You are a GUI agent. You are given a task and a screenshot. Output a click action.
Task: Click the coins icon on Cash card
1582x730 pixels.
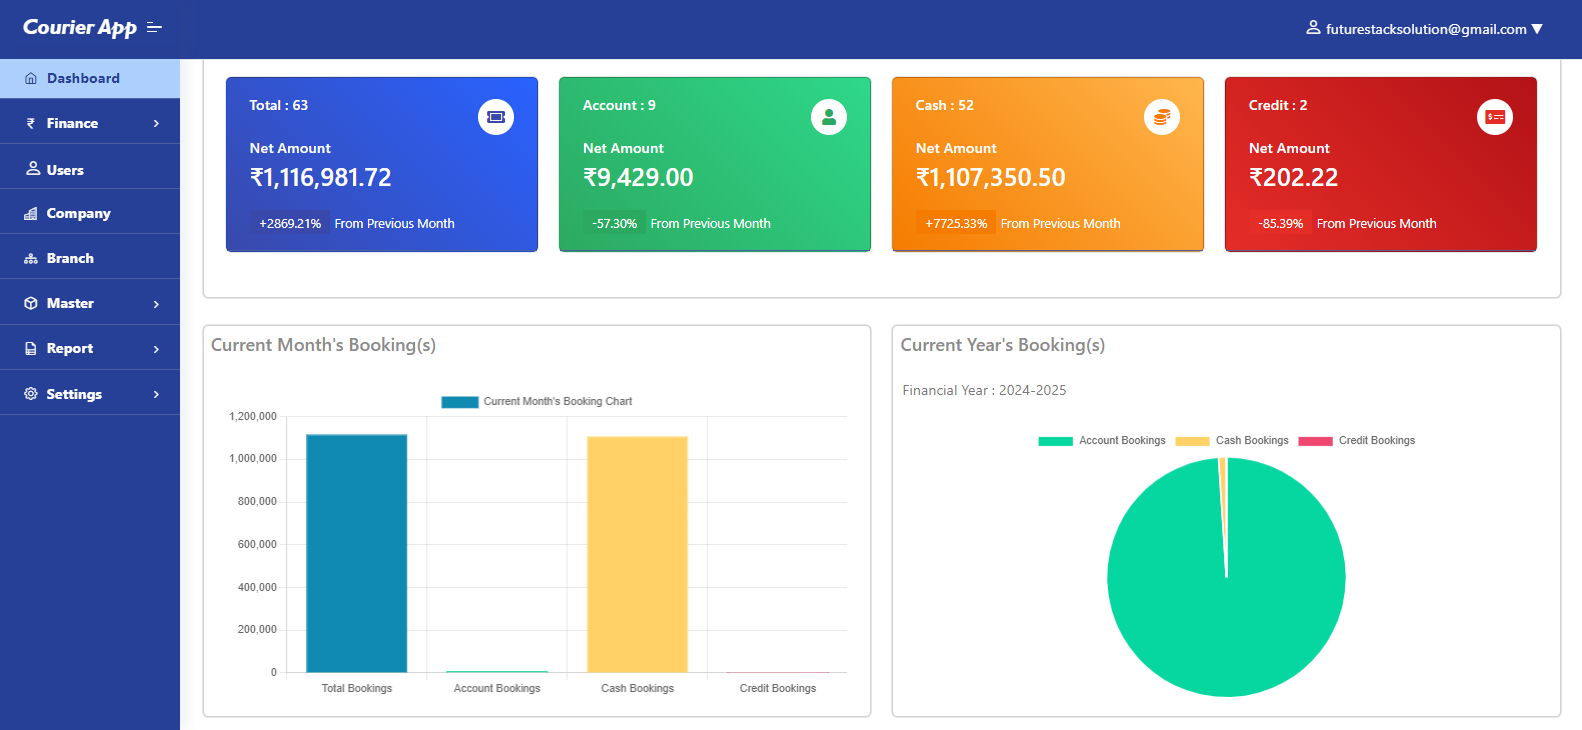(1161, 117)
